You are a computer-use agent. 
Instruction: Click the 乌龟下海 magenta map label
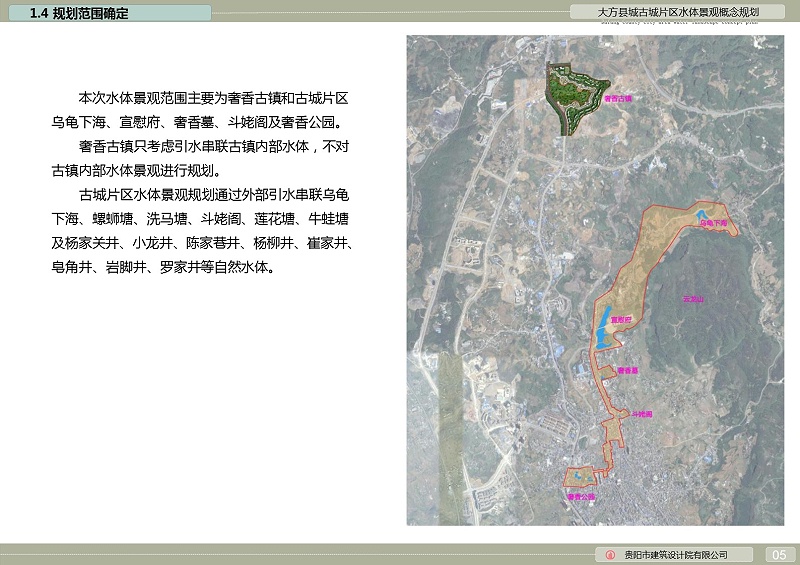[x=714, y=225]
